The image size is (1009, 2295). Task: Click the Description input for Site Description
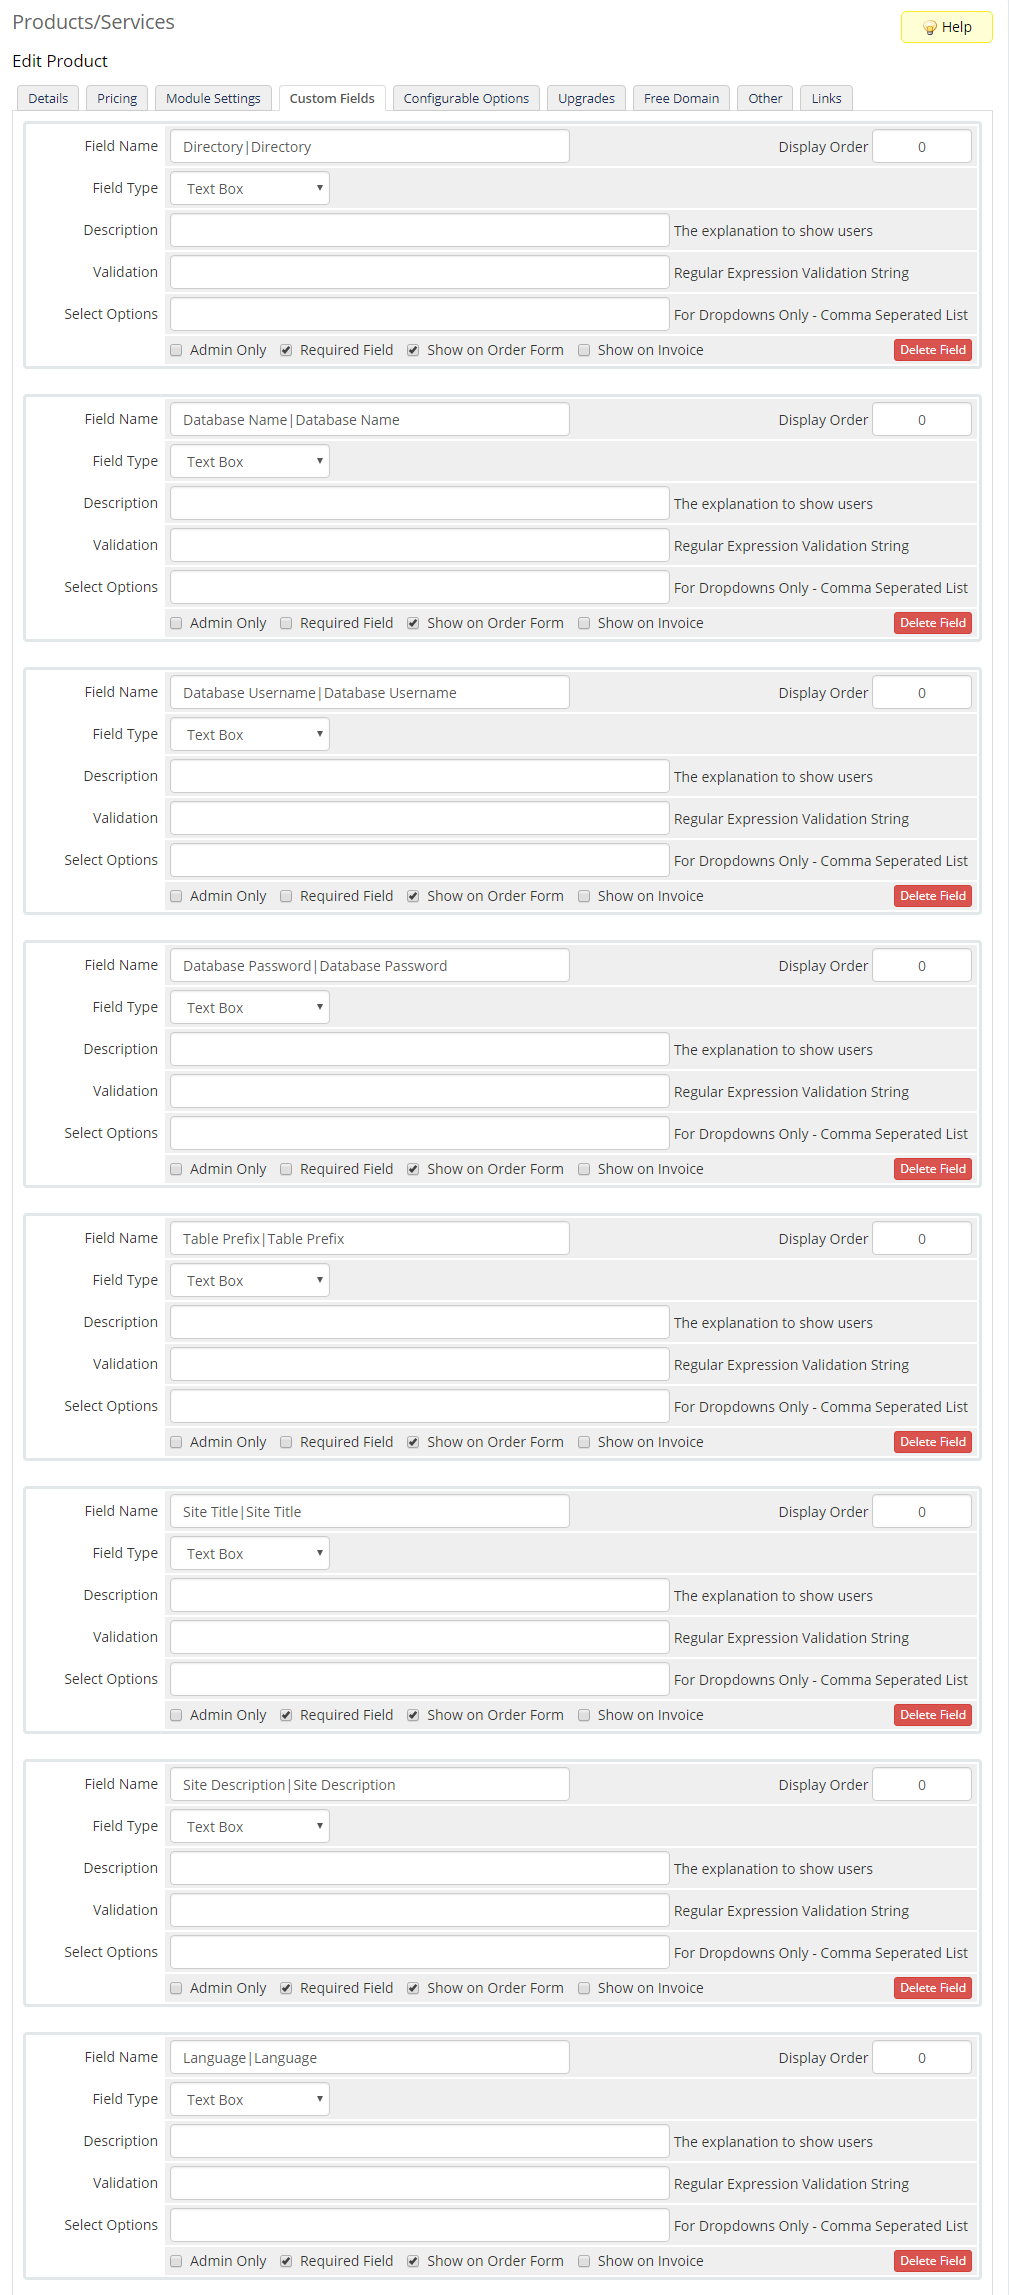[420, 1868]
